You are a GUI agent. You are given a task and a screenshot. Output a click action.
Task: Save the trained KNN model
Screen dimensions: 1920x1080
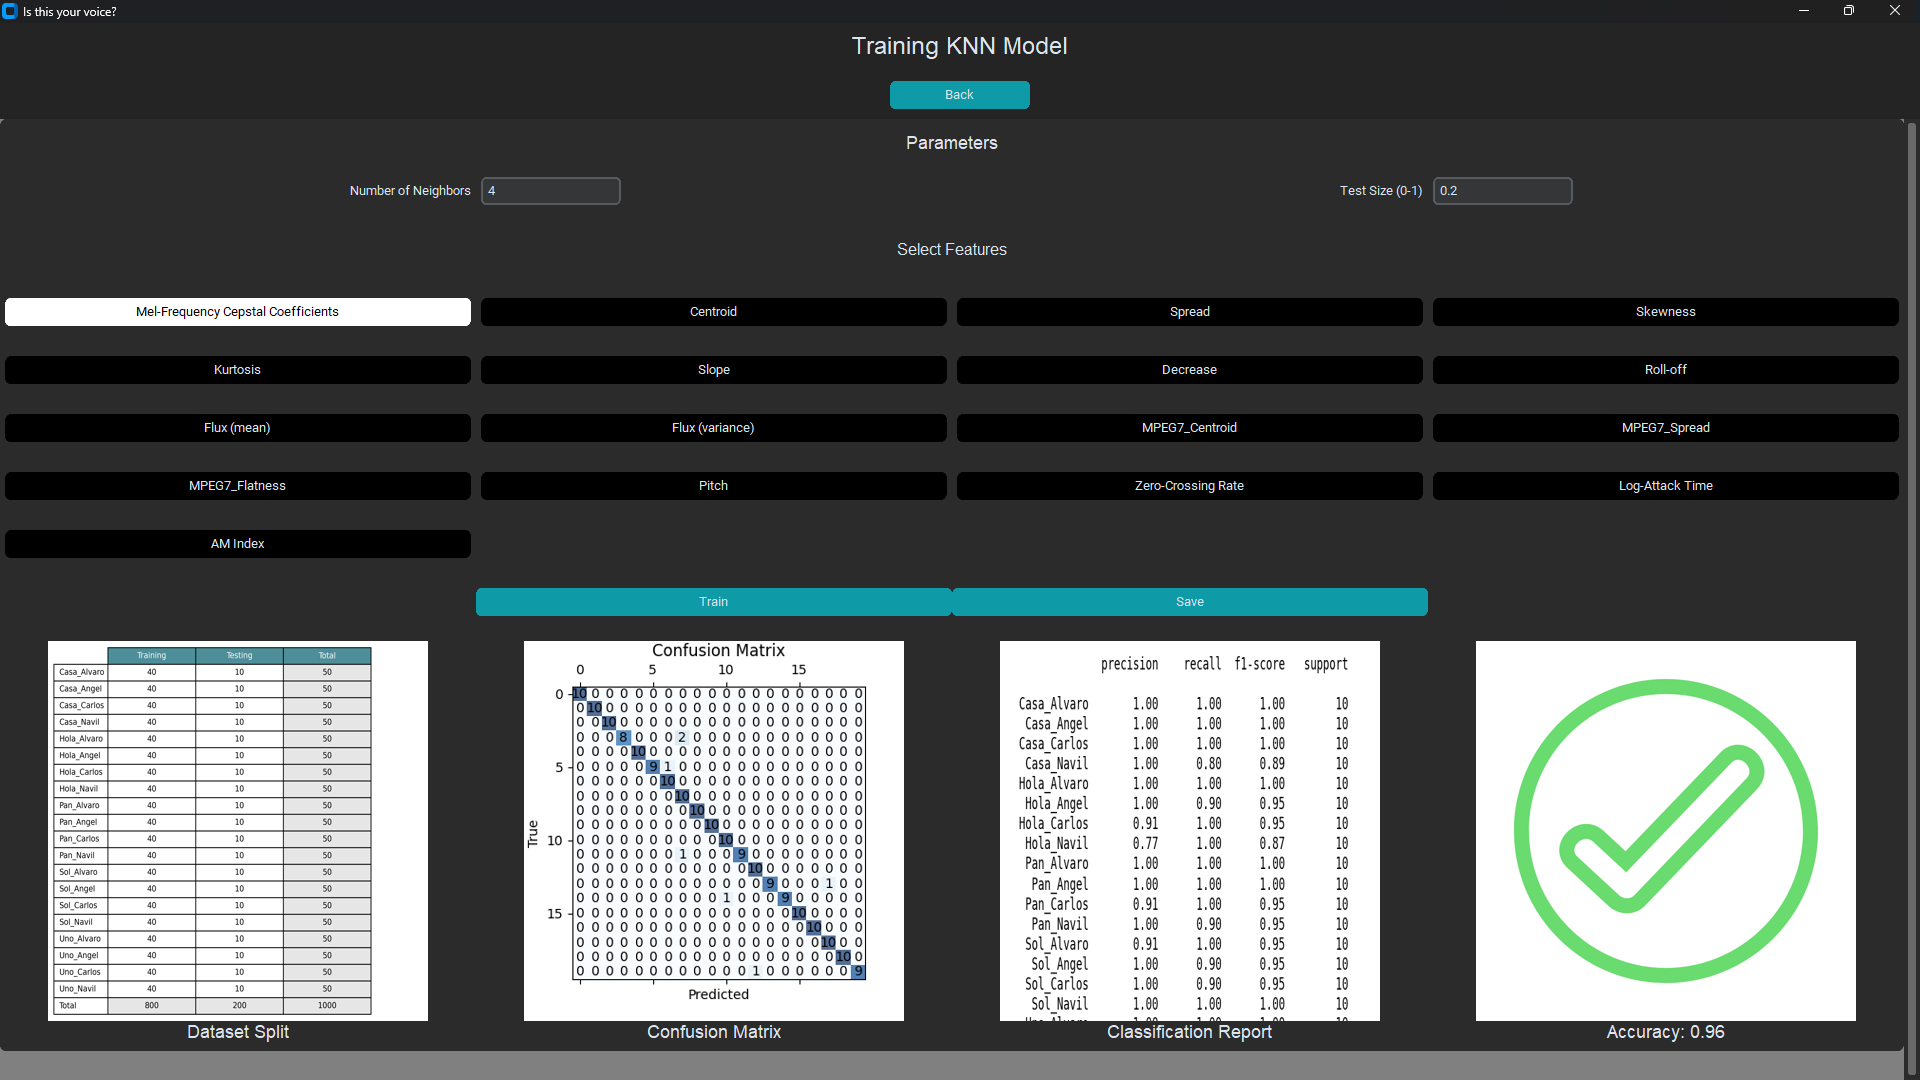(1189, 601)
